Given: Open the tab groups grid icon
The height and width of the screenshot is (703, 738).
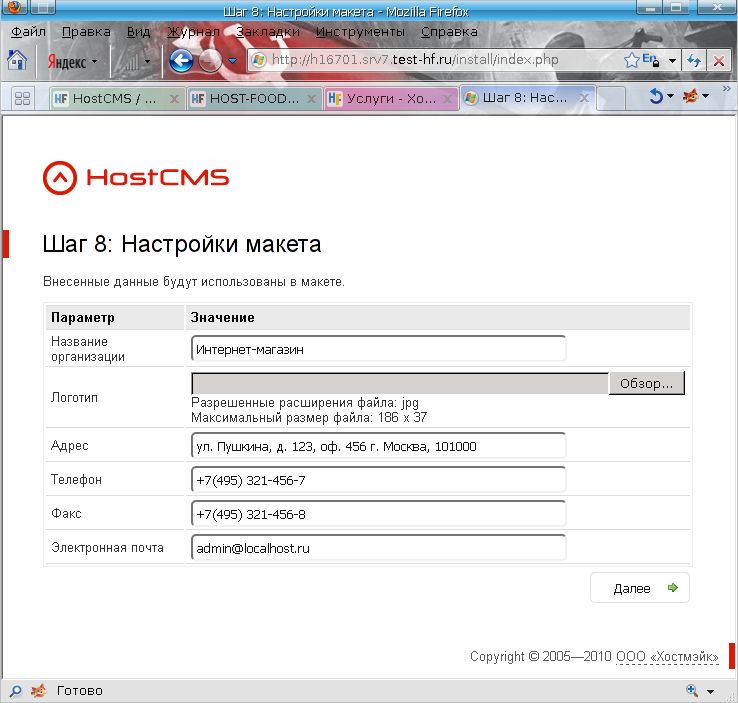Looking at the screenshot, I should point(22,98).
